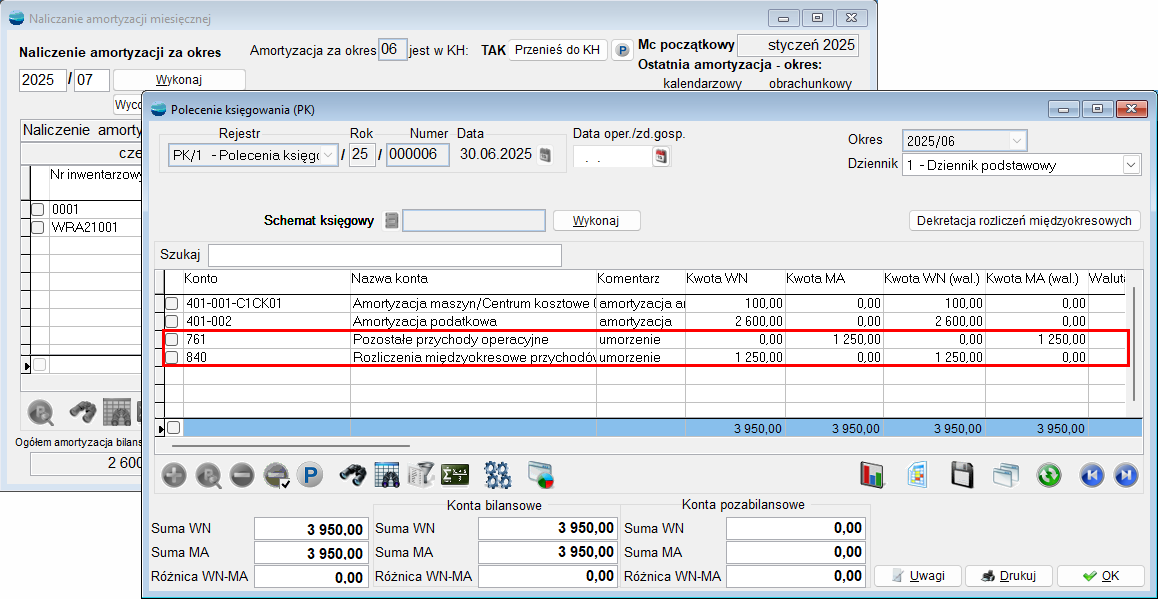The width and height of the screenshot is (1158, 599).
Task: Click the binoculars search icon in toolbar
Action: coord(352,474)
